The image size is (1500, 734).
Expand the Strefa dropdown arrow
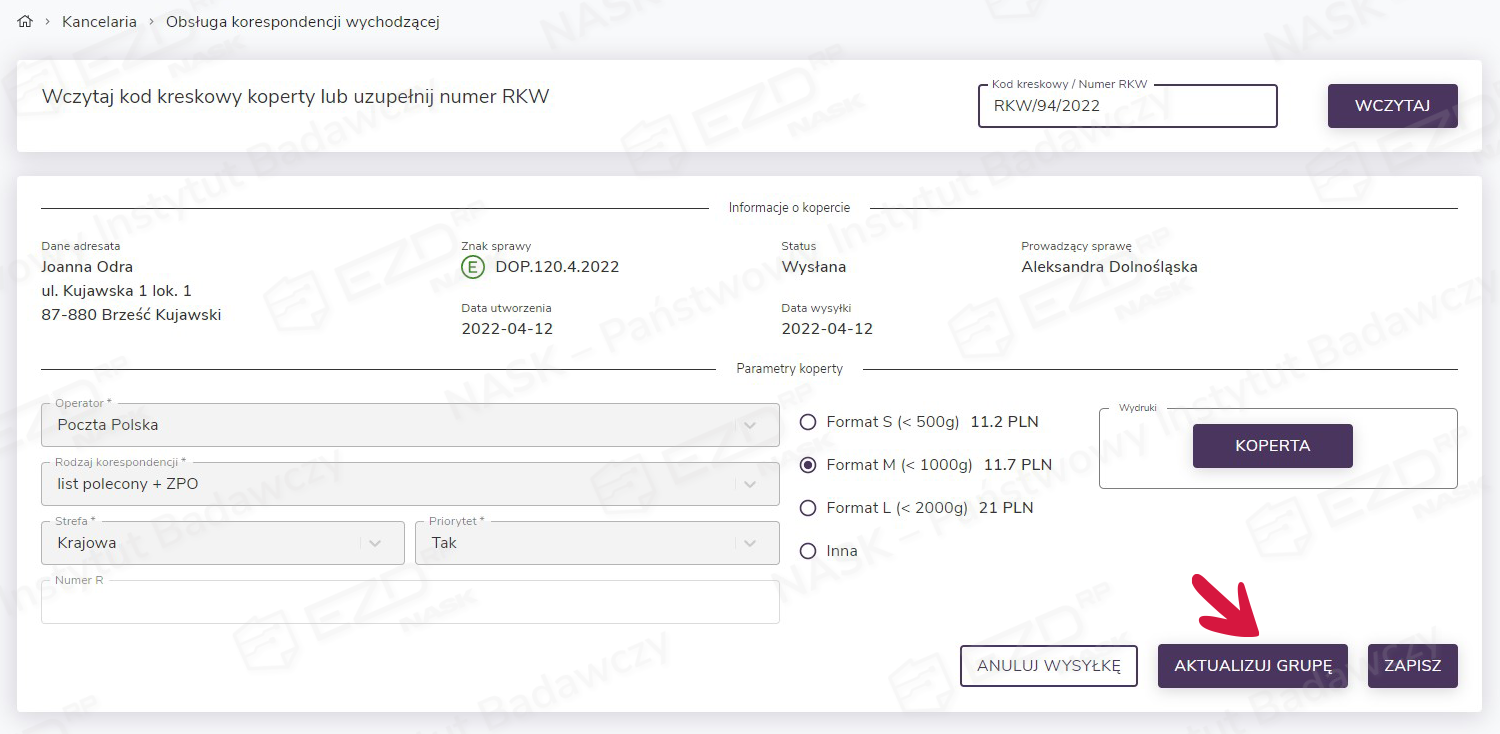[375, 543]
